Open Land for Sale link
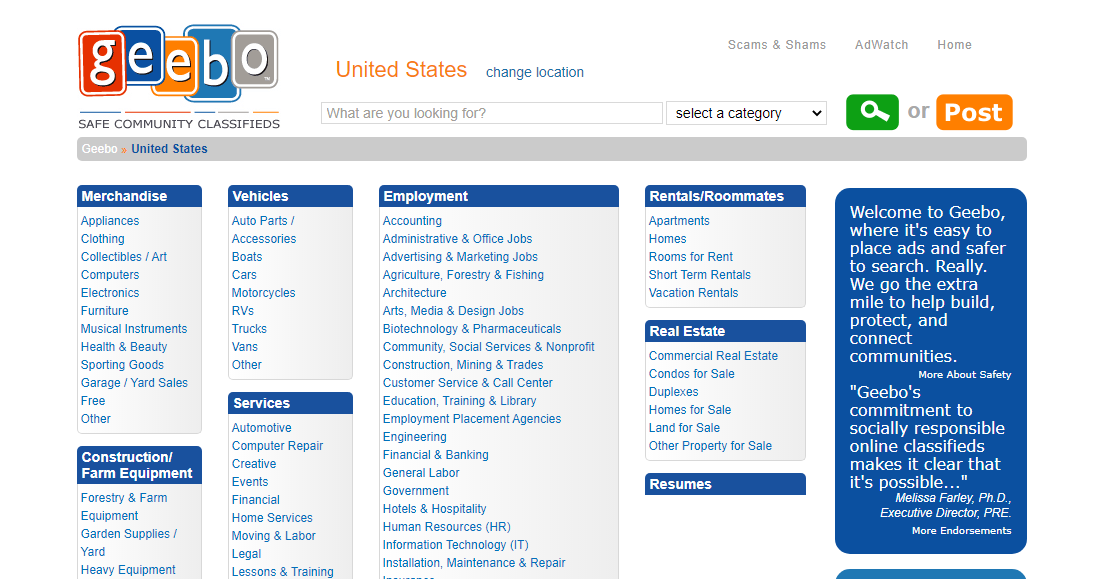Screen dimensions: 1102x579 coord(685,428)
